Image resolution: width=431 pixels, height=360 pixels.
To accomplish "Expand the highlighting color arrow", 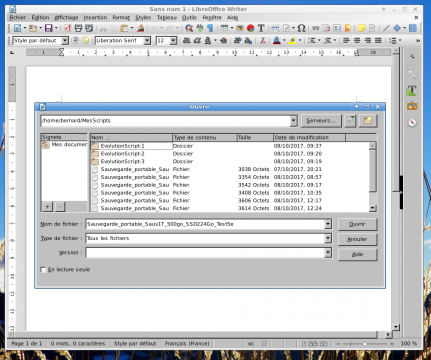I will click(x=300, y=41).
